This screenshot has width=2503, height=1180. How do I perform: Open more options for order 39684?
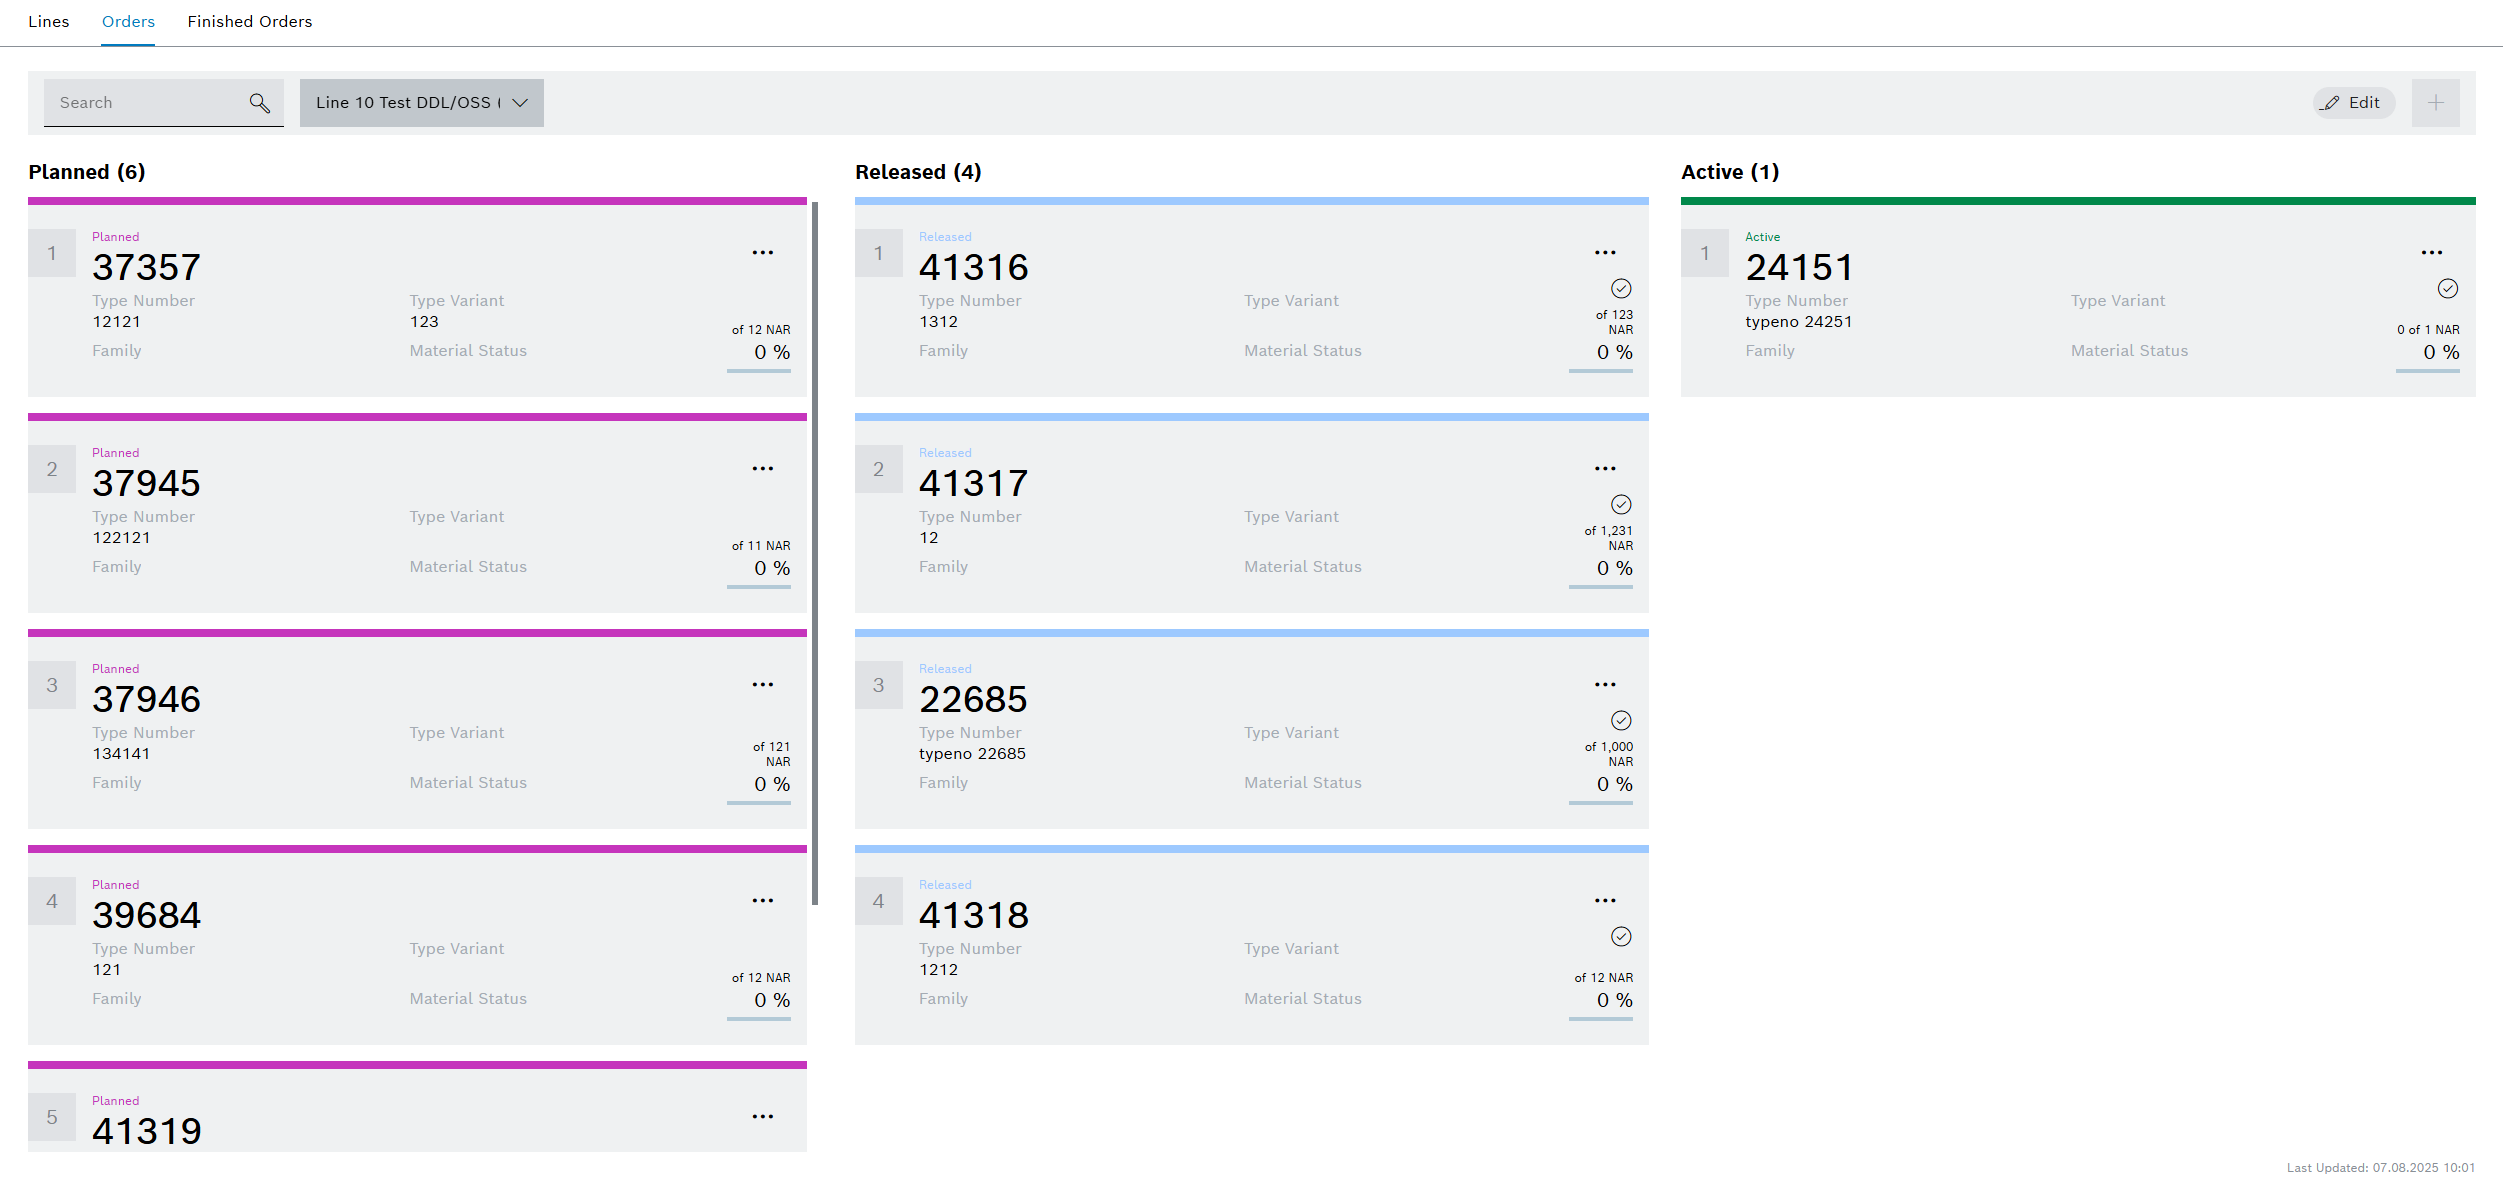click(x=762, y=901)
